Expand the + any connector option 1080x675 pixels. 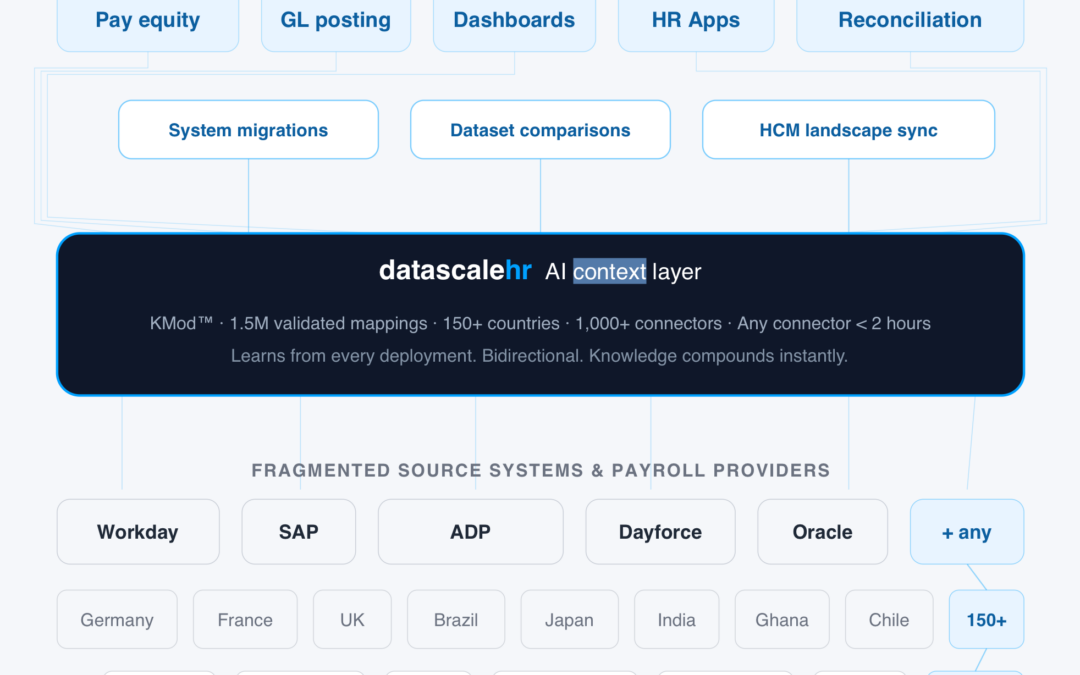point(966,531)
